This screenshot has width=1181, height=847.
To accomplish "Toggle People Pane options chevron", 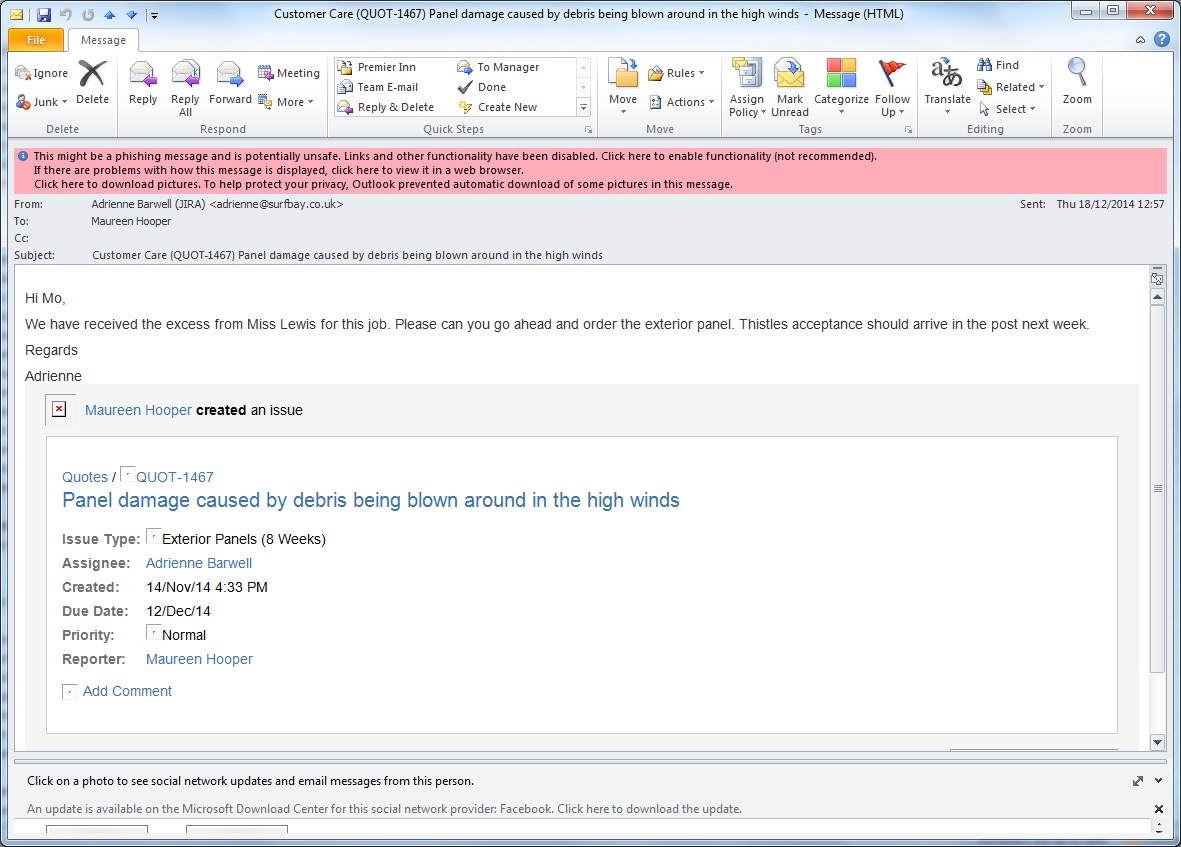I will click(1158, 781).
